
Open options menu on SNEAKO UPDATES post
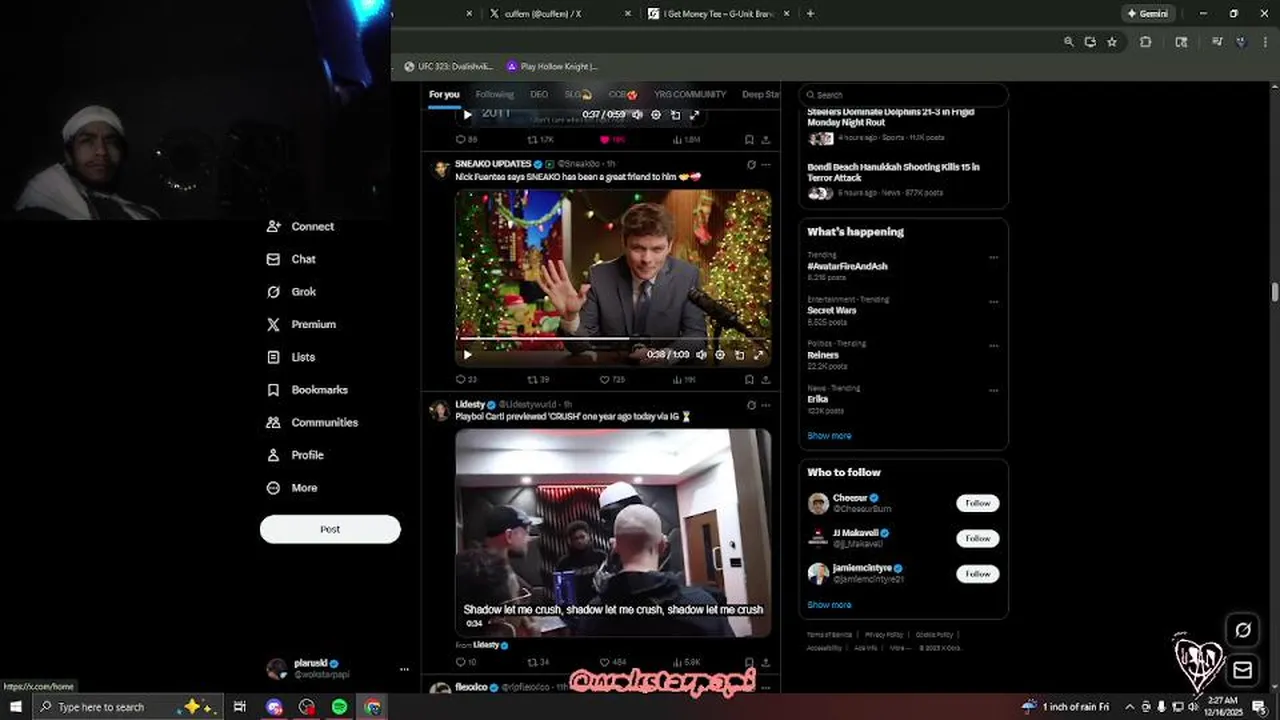point(766,165)
